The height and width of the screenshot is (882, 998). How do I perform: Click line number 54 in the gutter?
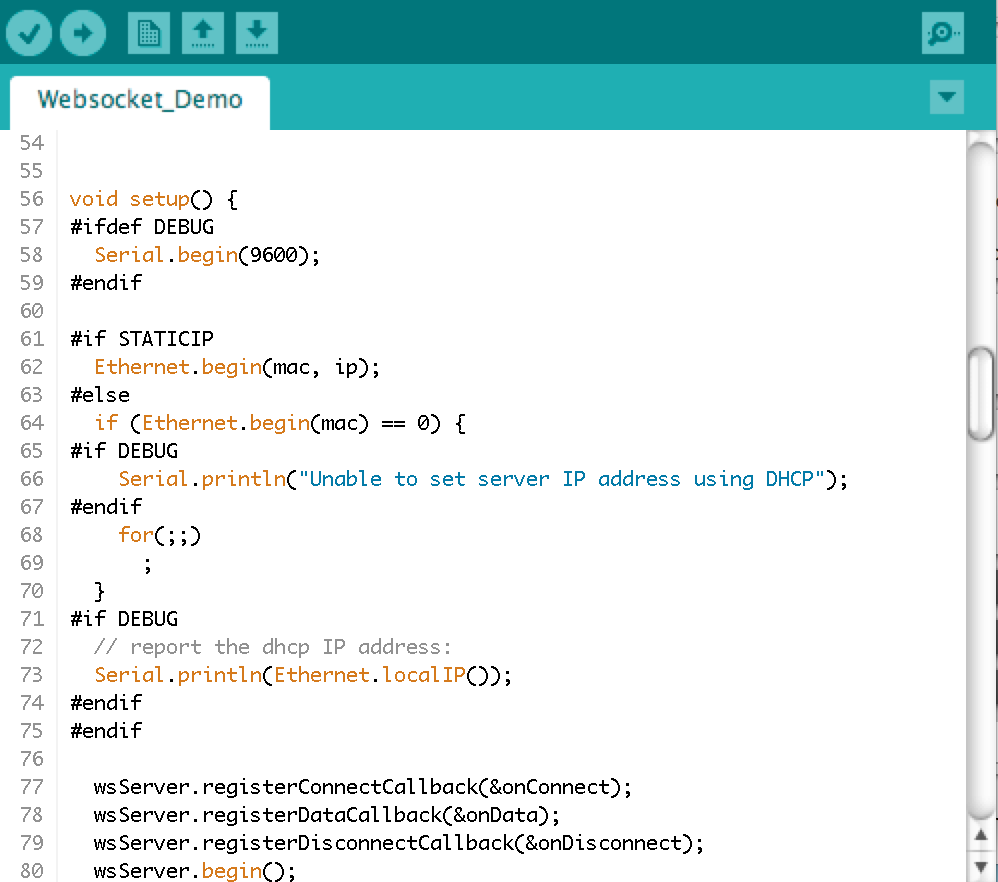(32, 143)
